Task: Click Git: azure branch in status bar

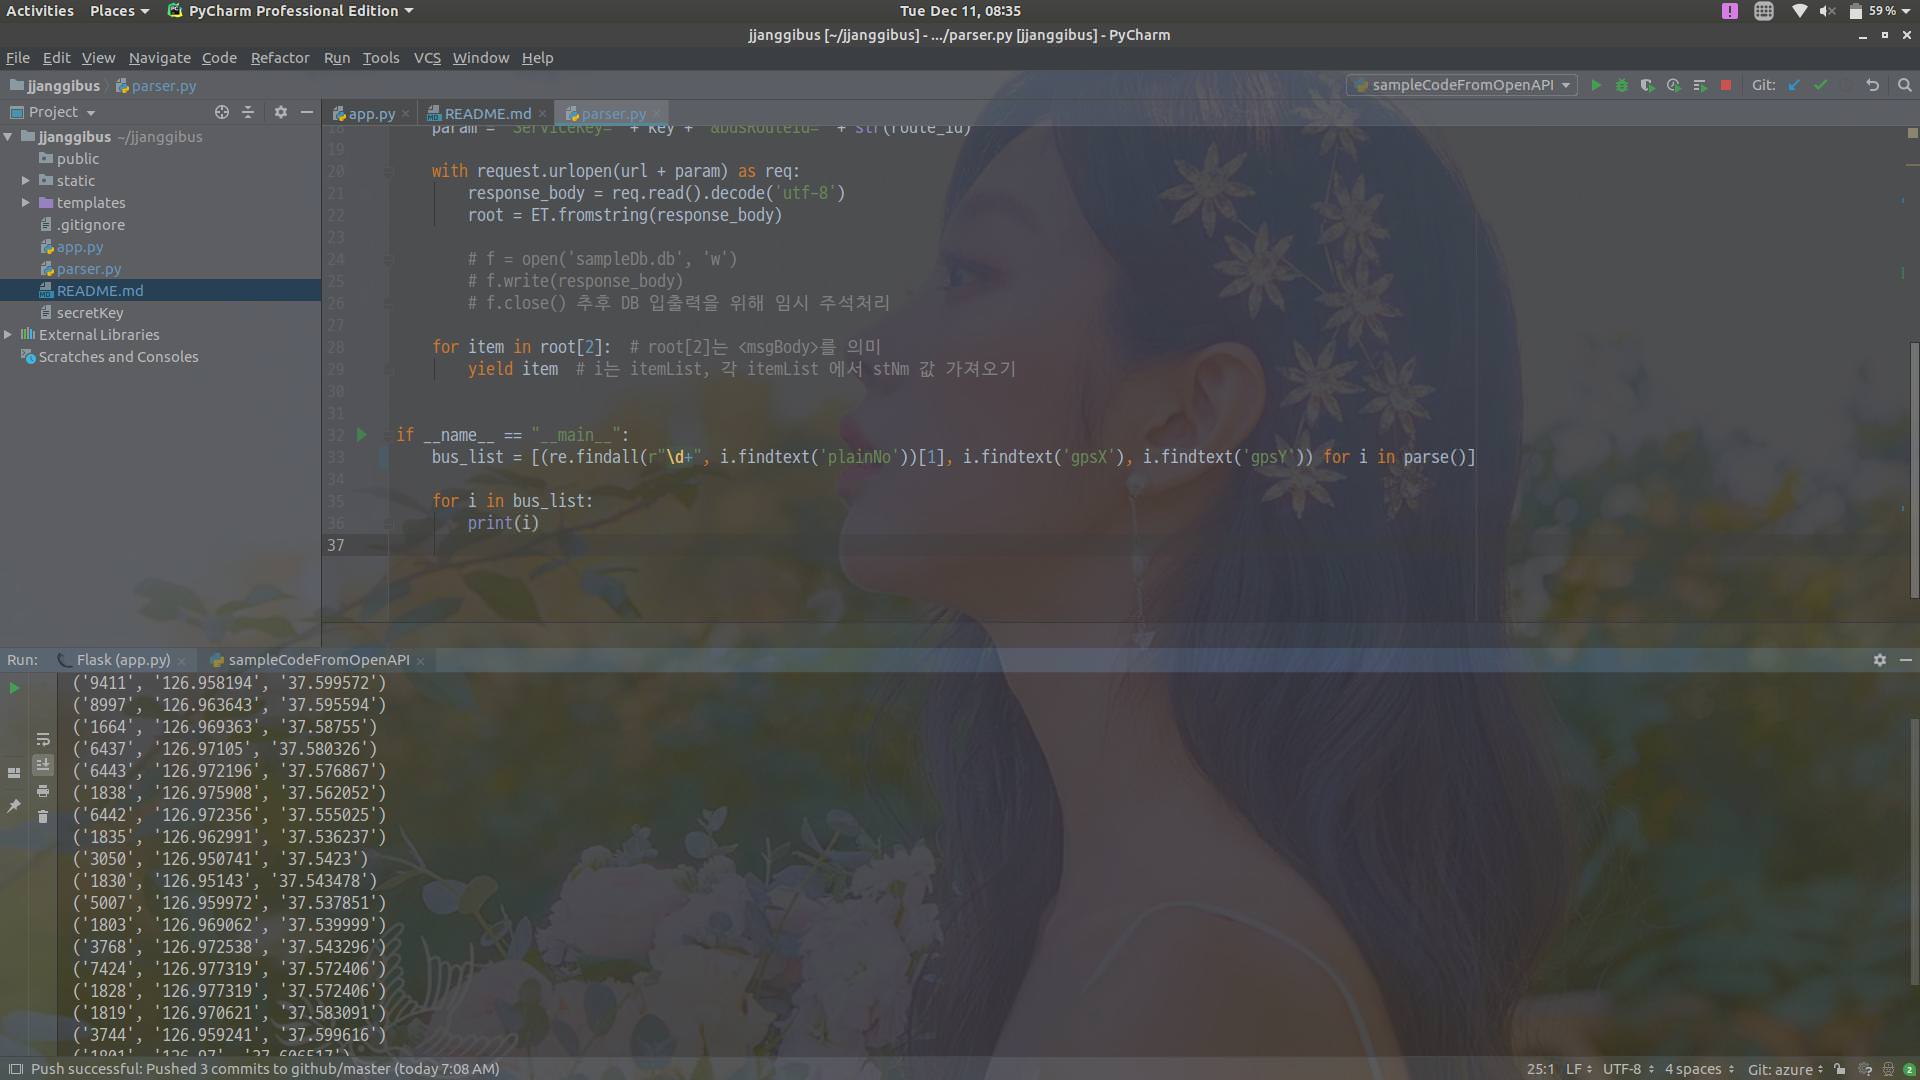Action: coord(1783,1069)
